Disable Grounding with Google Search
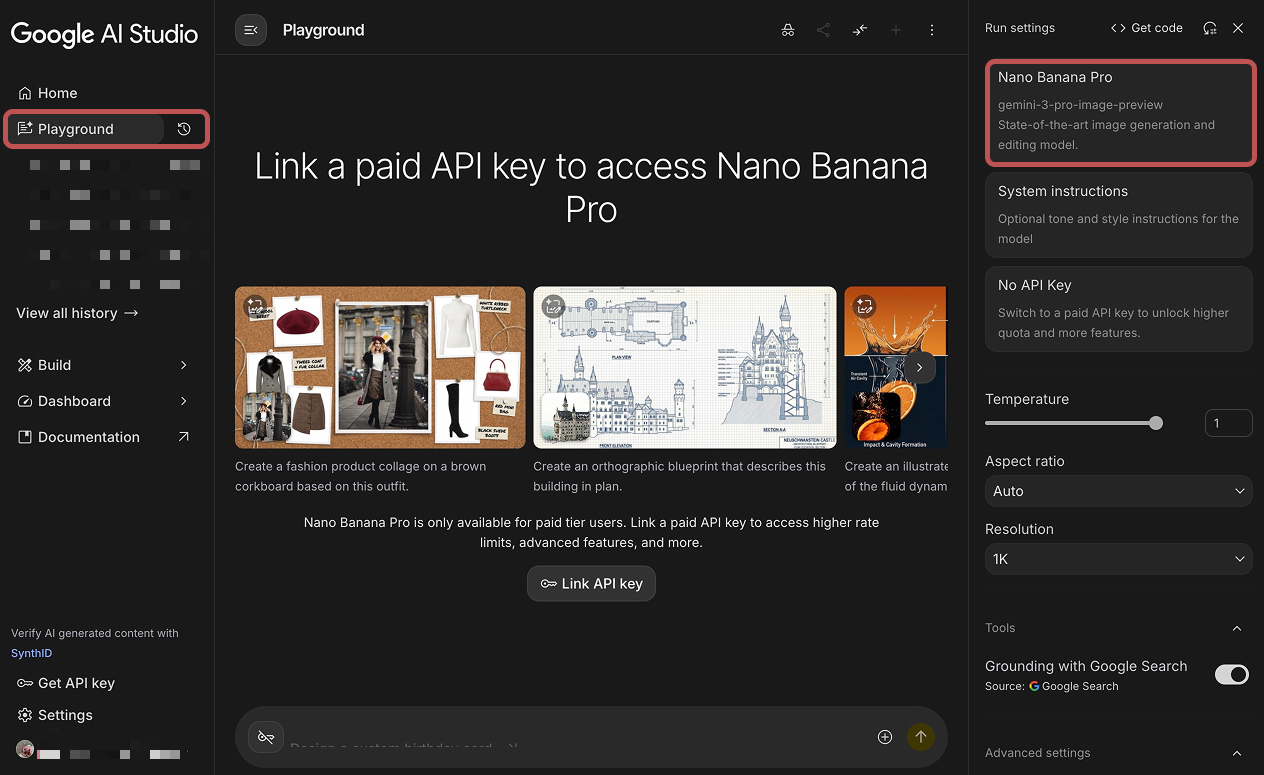The width and height of the screenshot is (1264, 775). pyautogui.click(x=1232, y=674)
